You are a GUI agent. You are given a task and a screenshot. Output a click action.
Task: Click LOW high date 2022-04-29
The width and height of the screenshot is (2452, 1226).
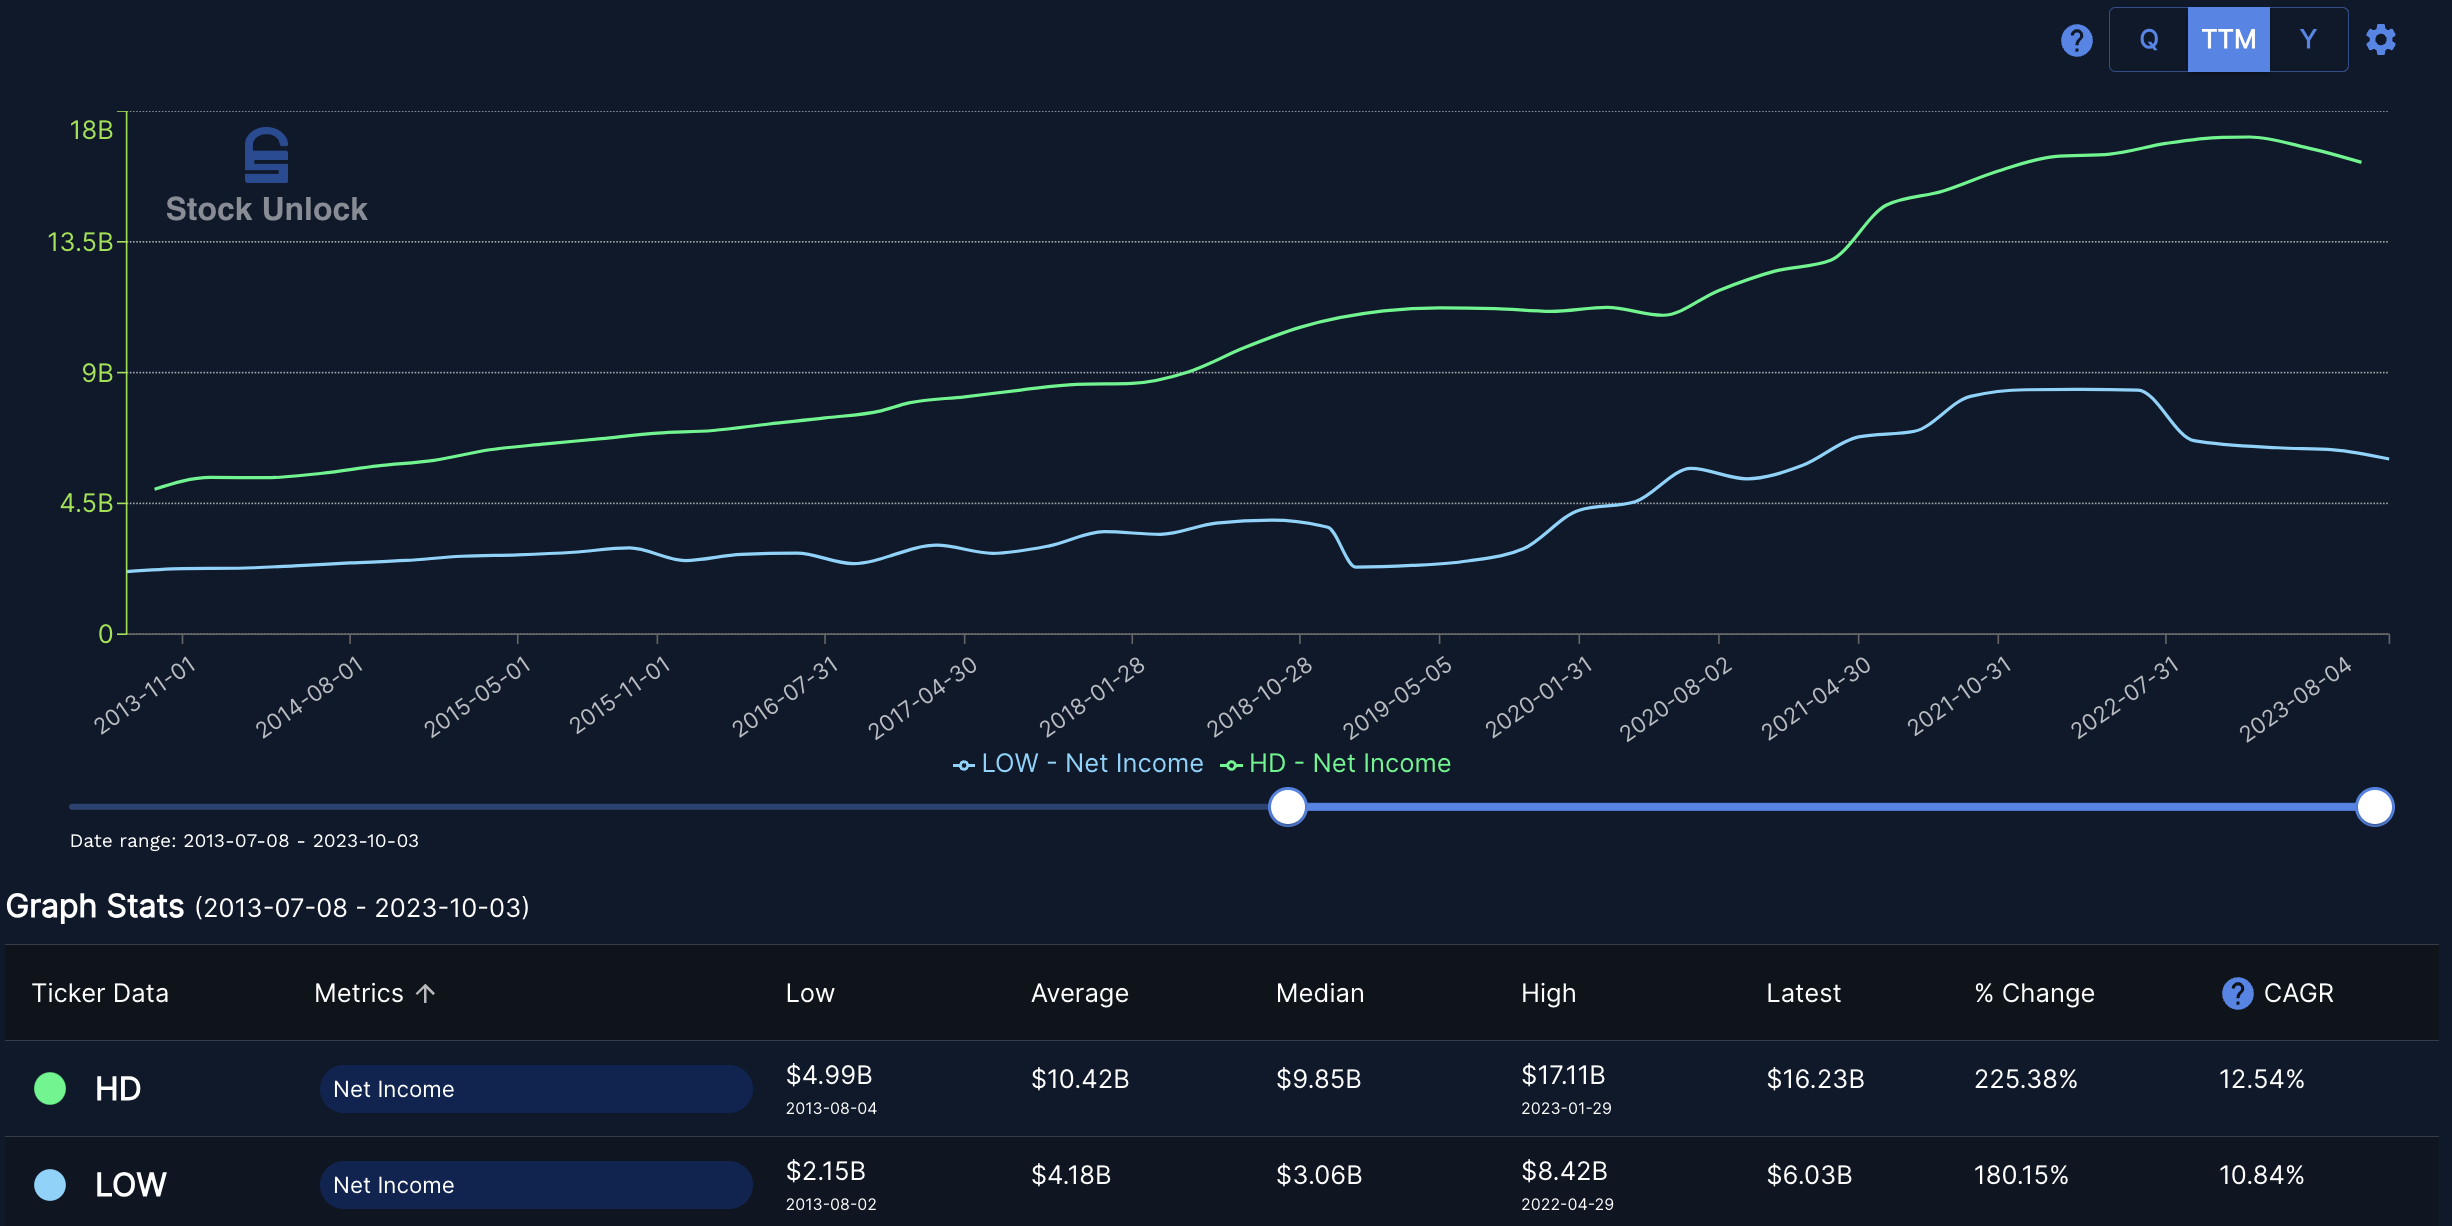[x=1567, y=1204]
